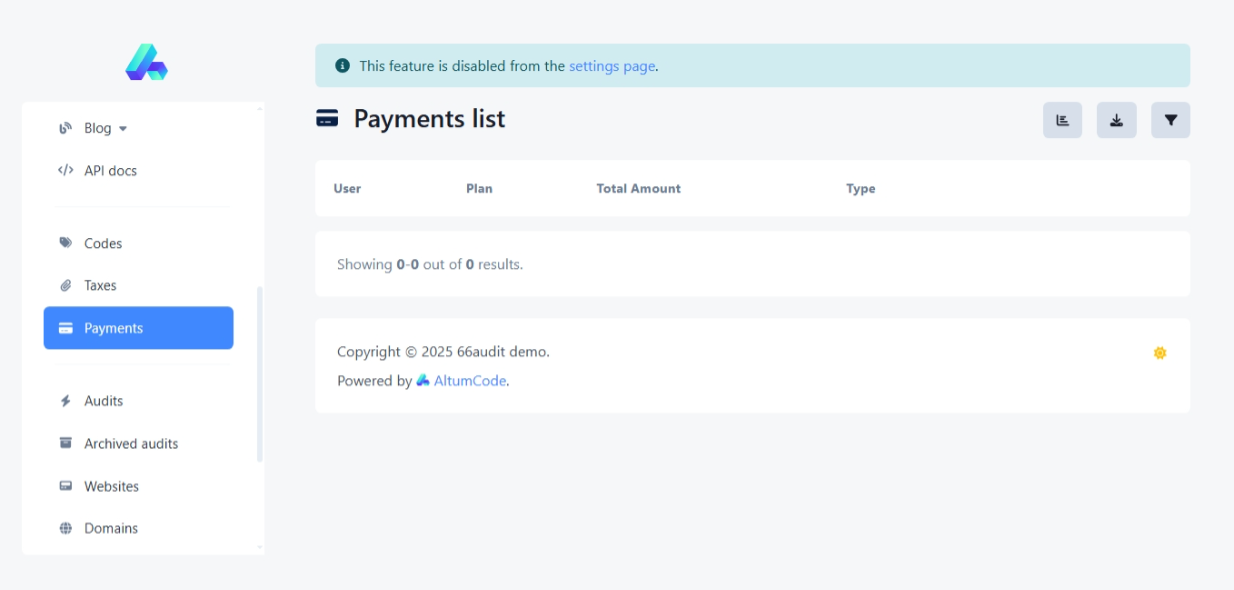Open the Taxes sidebar item
The image size is (1234, 590).
[100, 286]
